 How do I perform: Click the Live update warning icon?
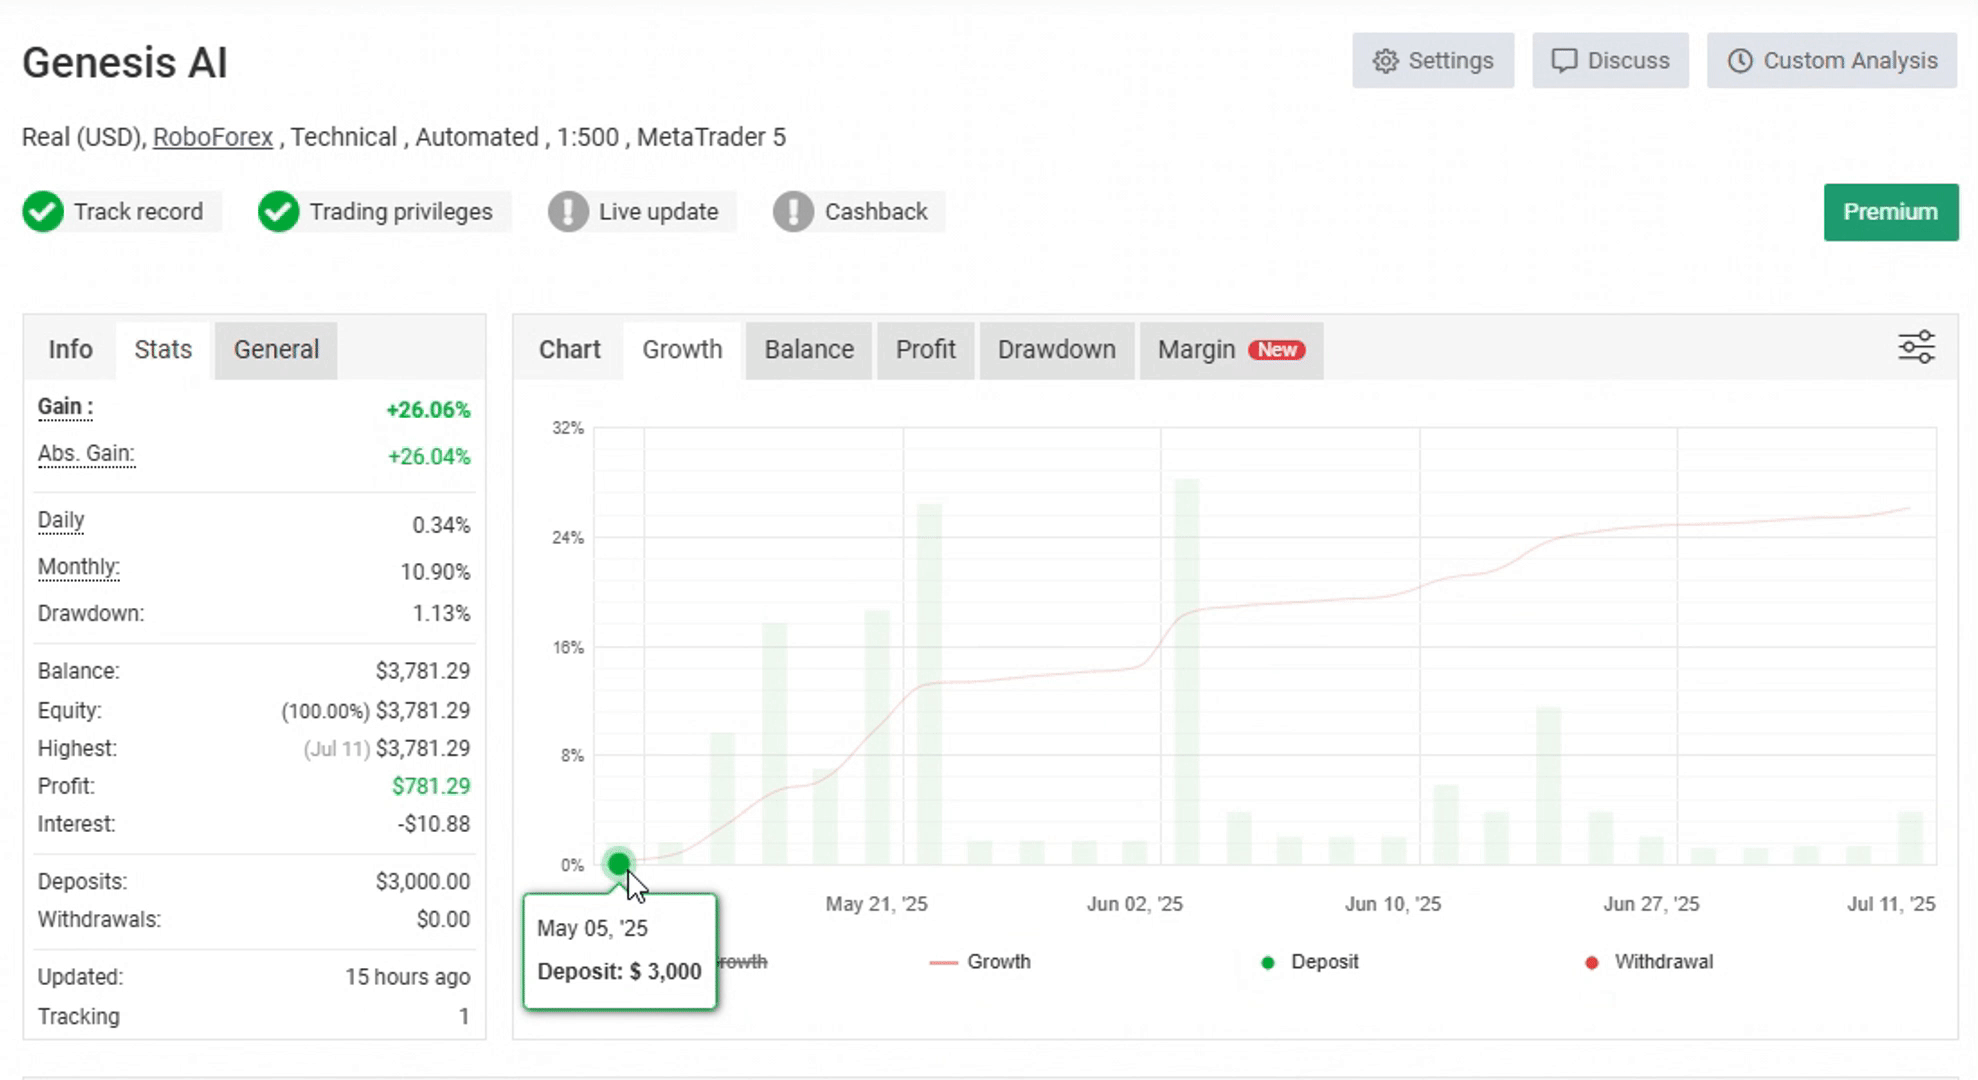568,212
